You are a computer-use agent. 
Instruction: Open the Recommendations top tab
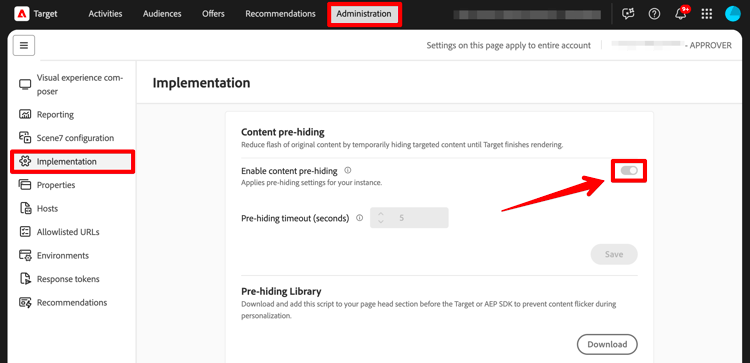[280, 14]
